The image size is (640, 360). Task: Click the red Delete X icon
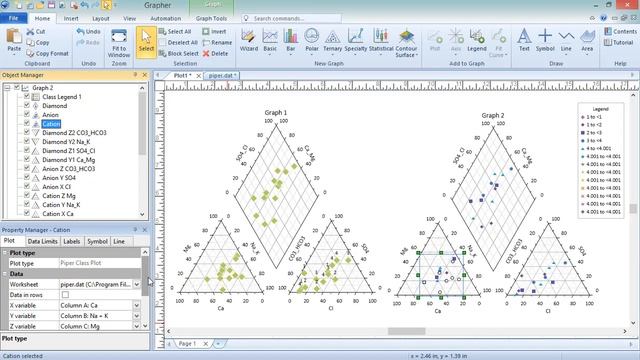point(206,53)
